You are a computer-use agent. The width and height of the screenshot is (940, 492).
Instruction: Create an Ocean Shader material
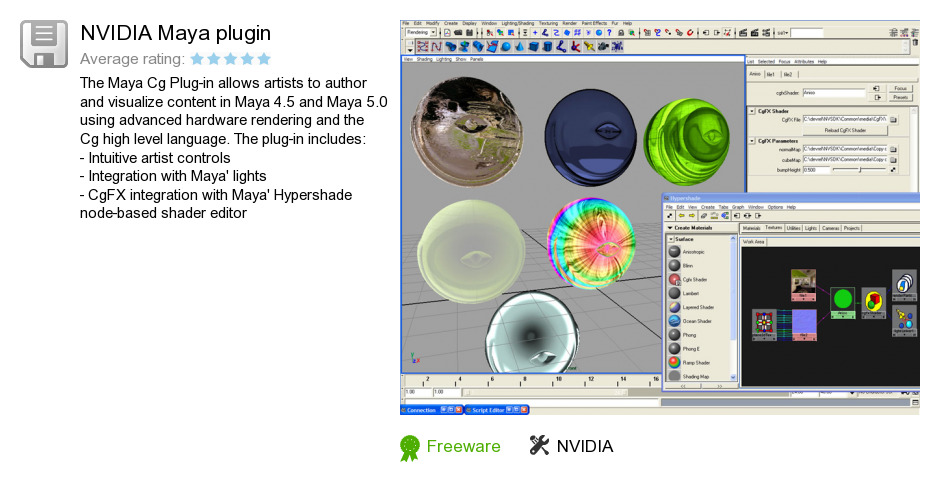(x=691, y=321)
